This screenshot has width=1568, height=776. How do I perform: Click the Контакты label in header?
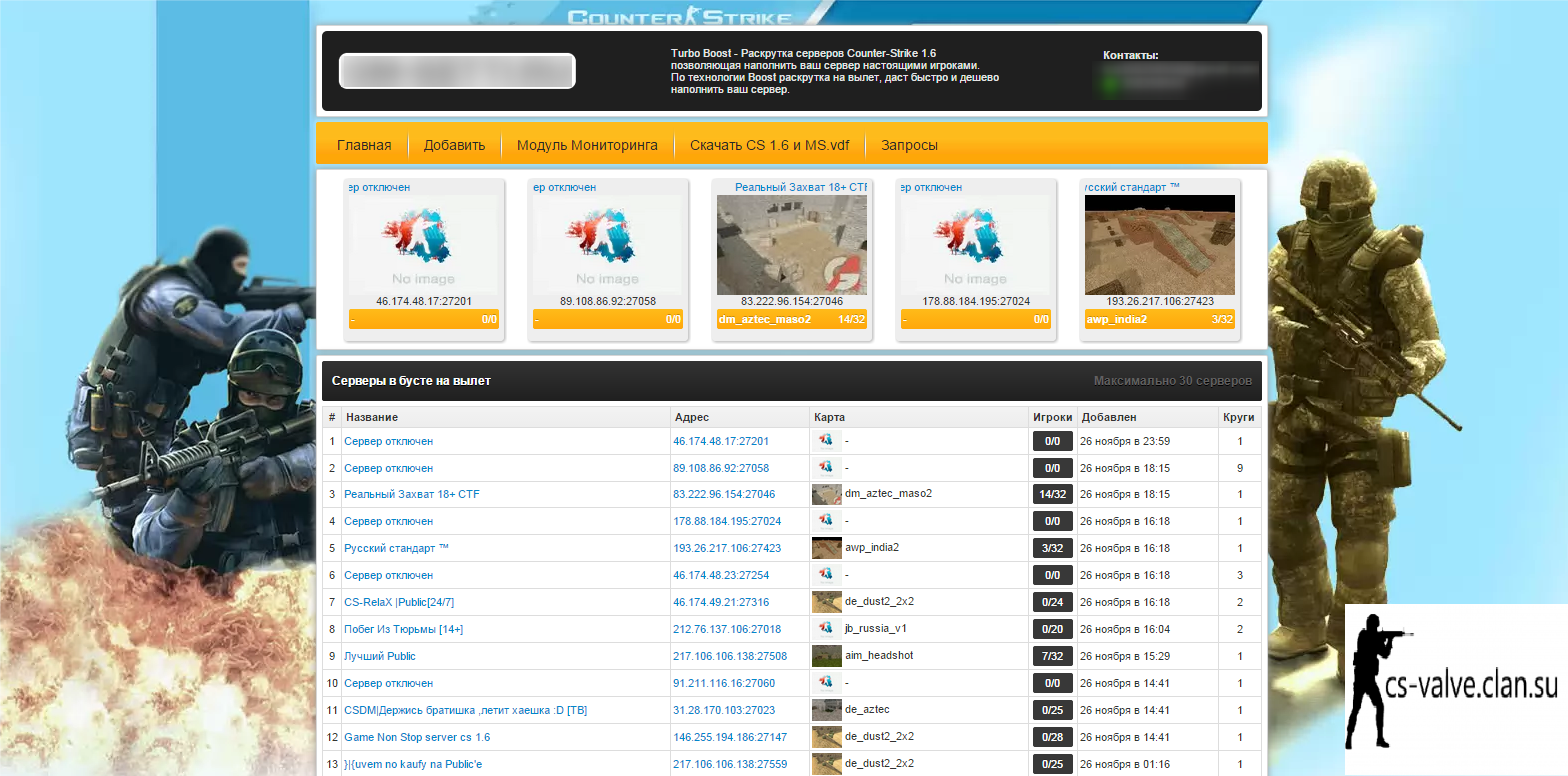[x=1131, y=55]
